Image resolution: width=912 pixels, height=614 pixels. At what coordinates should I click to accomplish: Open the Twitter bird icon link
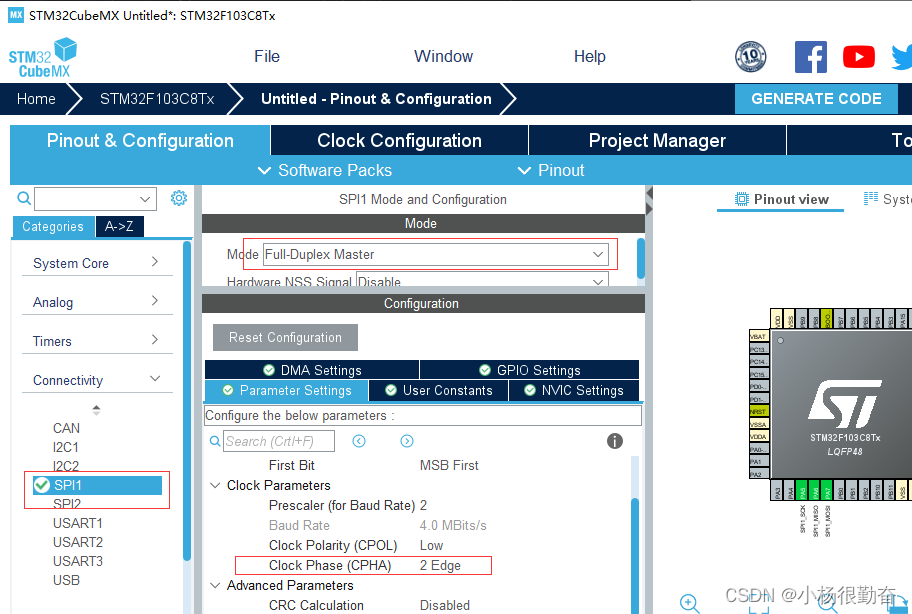[902, 57]
